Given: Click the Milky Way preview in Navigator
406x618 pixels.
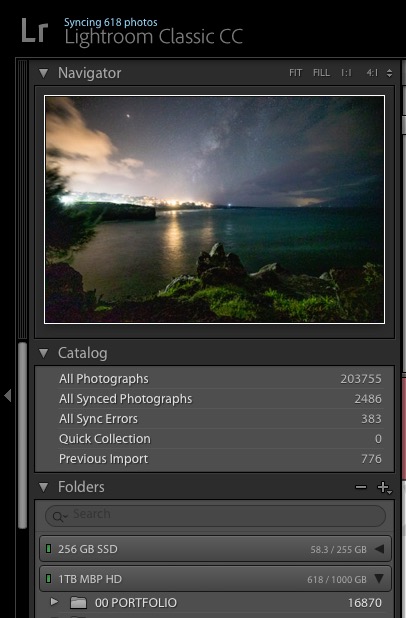Looking at the screenshot, I should pyautogui.click(x=215, y=209).
